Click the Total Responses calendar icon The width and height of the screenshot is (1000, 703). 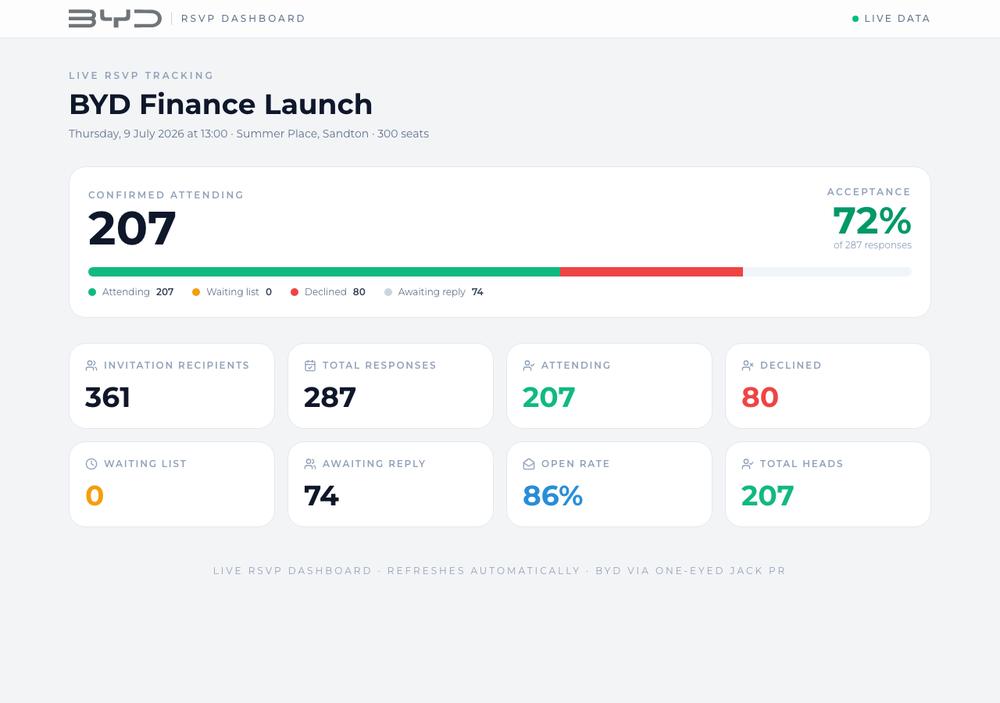tap(310, 366)
